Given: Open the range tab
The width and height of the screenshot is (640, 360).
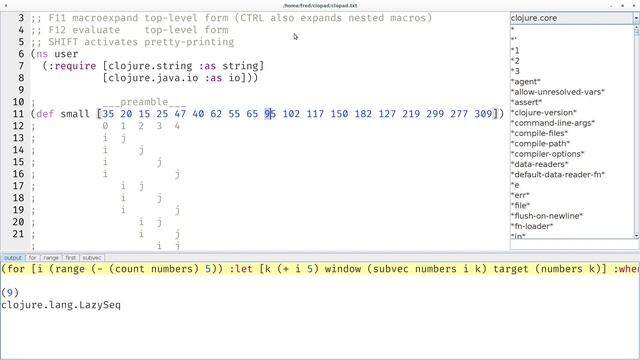Looking at the screenshot, I should 51,258.
